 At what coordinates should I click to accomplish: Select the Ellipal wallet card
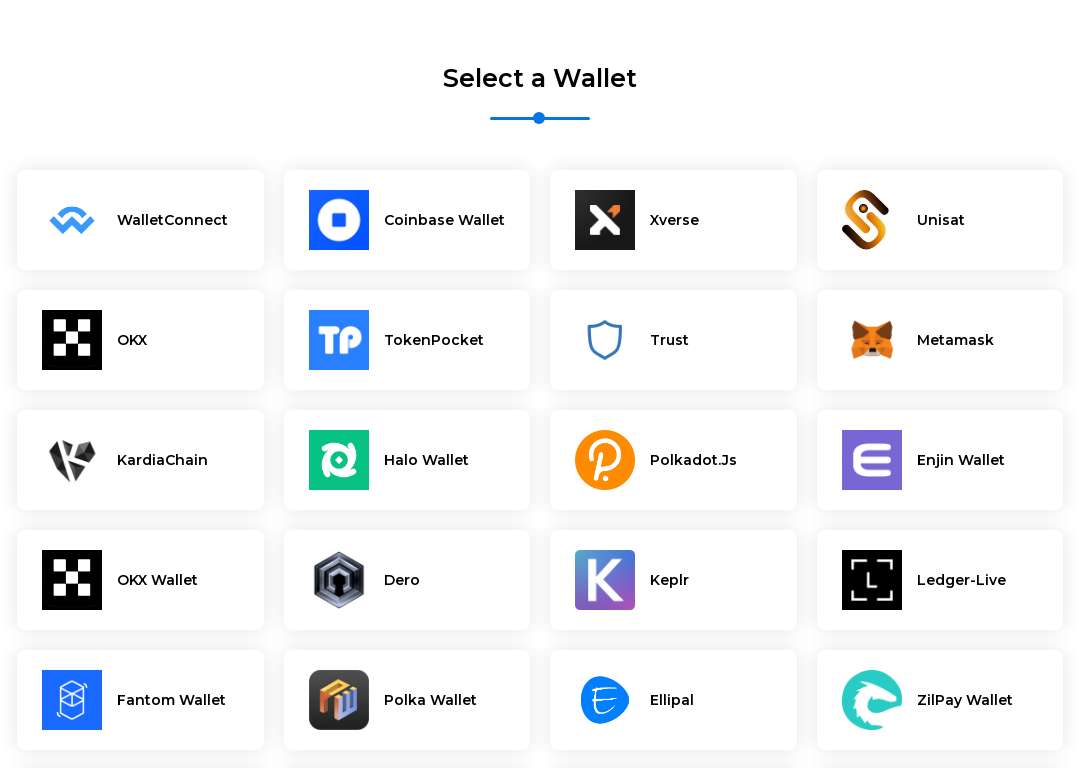click(673, 700)
